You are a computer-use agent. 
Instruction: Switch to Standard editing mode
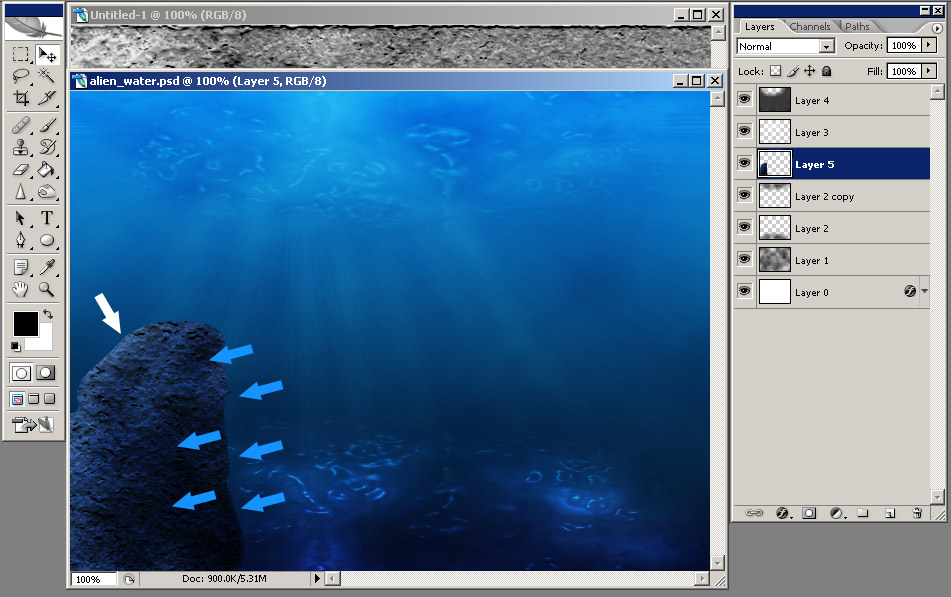pos(21,373)
